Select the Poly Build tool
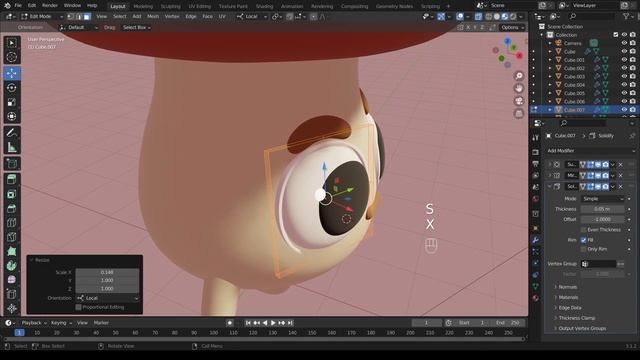This screenshot has height=360, width=640. [x=12, y=251]
